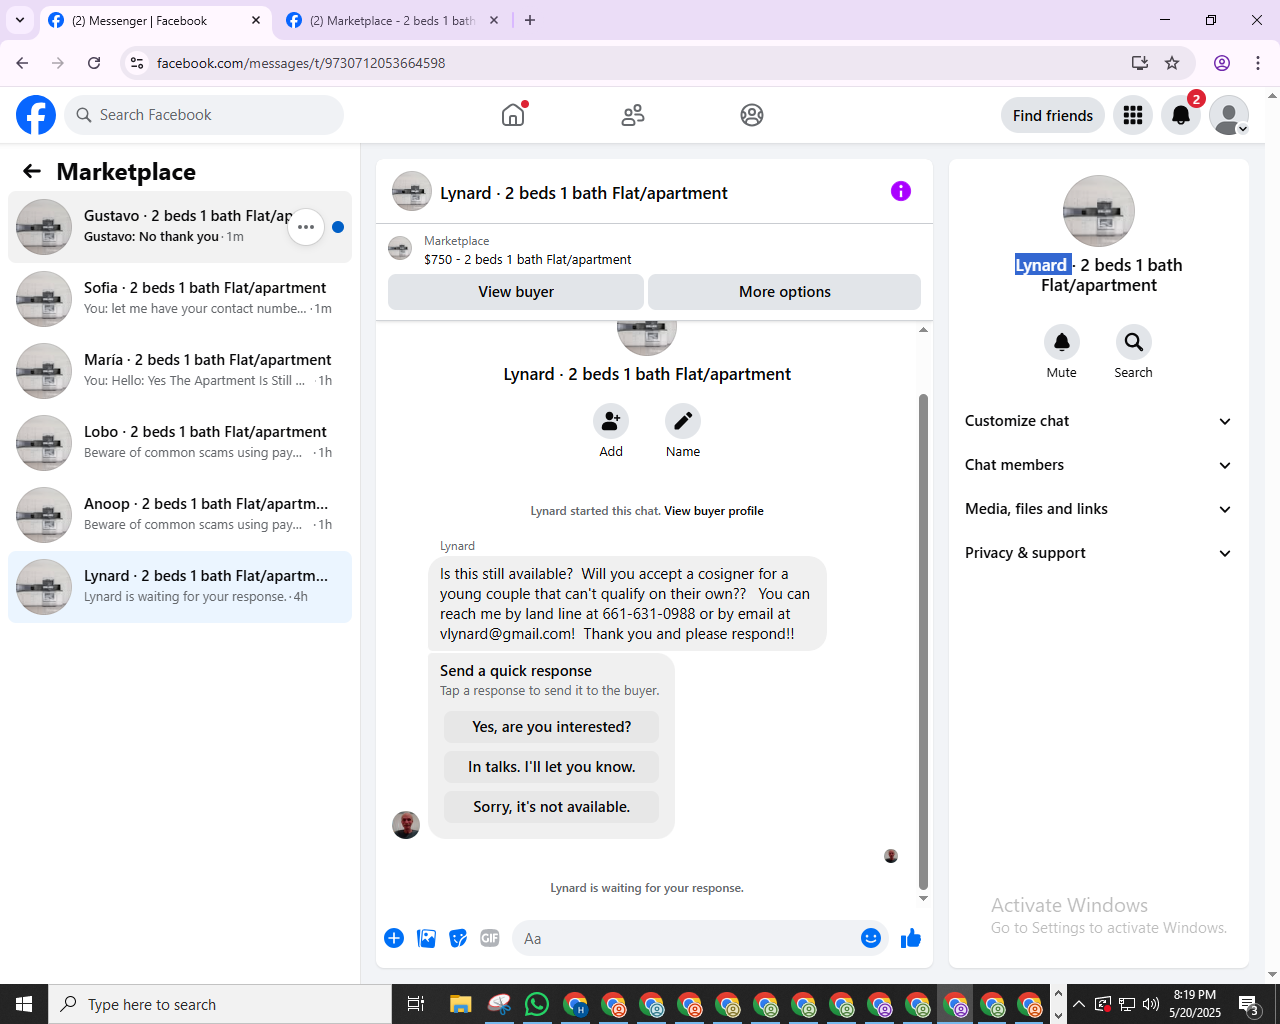The width and height of the screenshot is (1280, 1024).
Task: Attach a photo file in composer
Action: click(426, 938)
